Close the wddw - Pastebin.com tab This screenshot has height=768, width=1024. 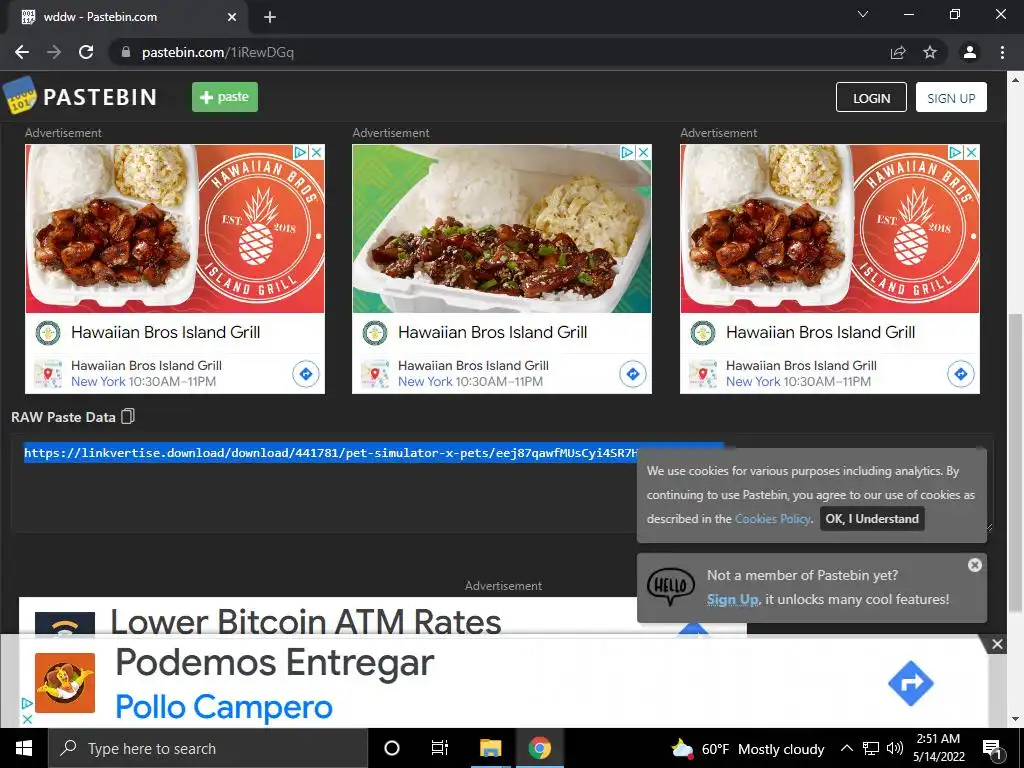[232, 17]
